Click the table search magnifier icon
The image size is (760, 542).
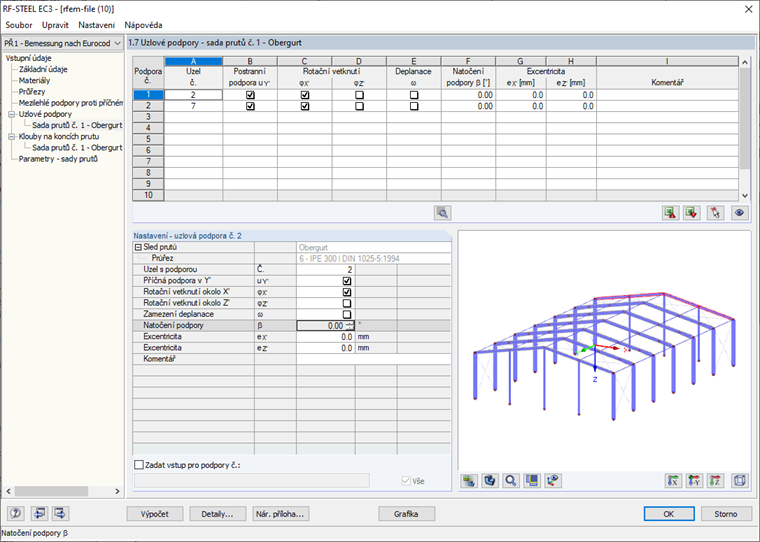(442, 213)
